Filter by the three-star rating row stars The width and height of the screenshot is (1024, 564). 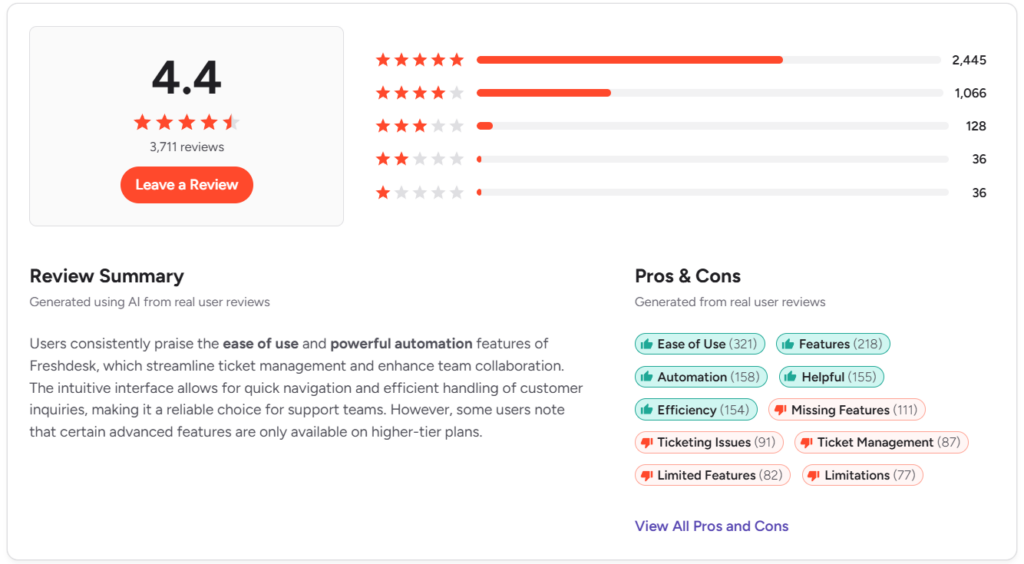pyautogui.click(x=420, y=126)
